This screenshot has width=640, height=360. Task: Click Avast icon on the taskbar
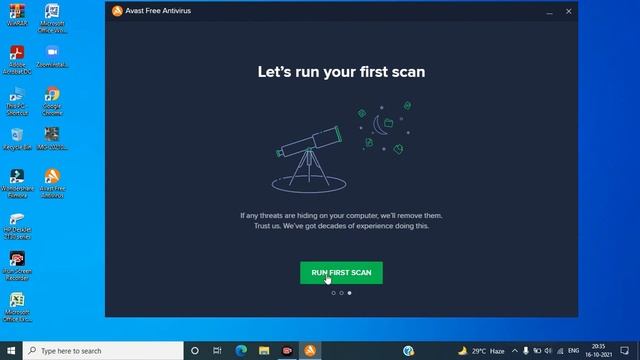pos(310,351)
